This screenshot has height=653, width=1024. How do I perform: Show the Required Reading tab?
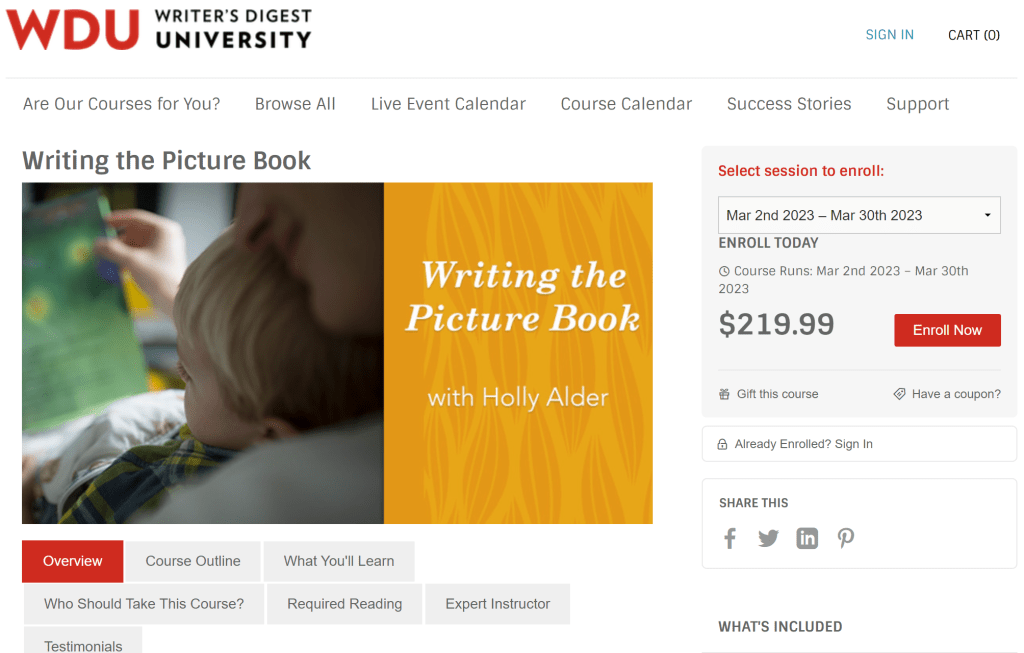pyautogui.click(x=344, y=604)
